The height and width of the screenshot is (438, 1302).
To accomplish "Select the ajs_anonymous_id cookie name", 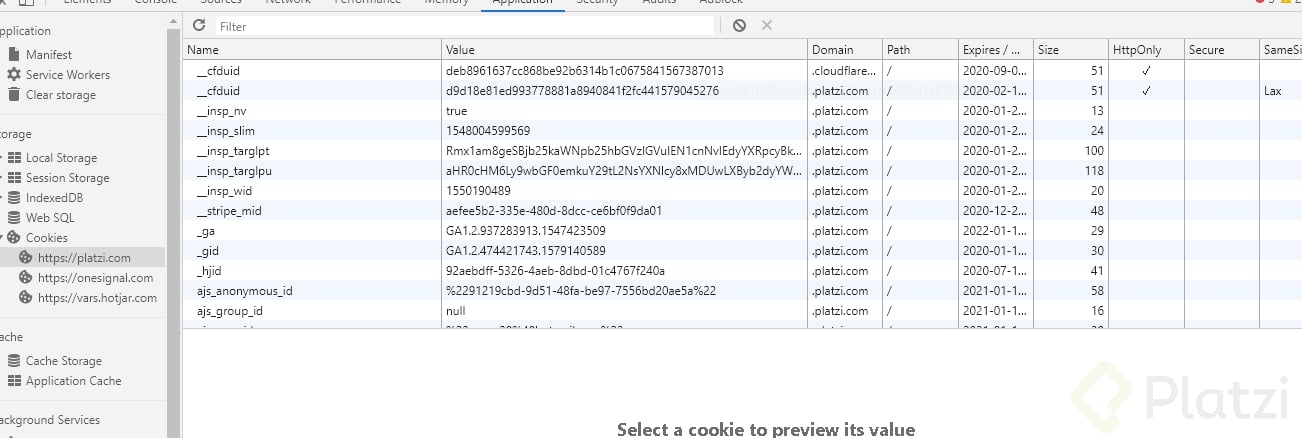I will (244, 291).
